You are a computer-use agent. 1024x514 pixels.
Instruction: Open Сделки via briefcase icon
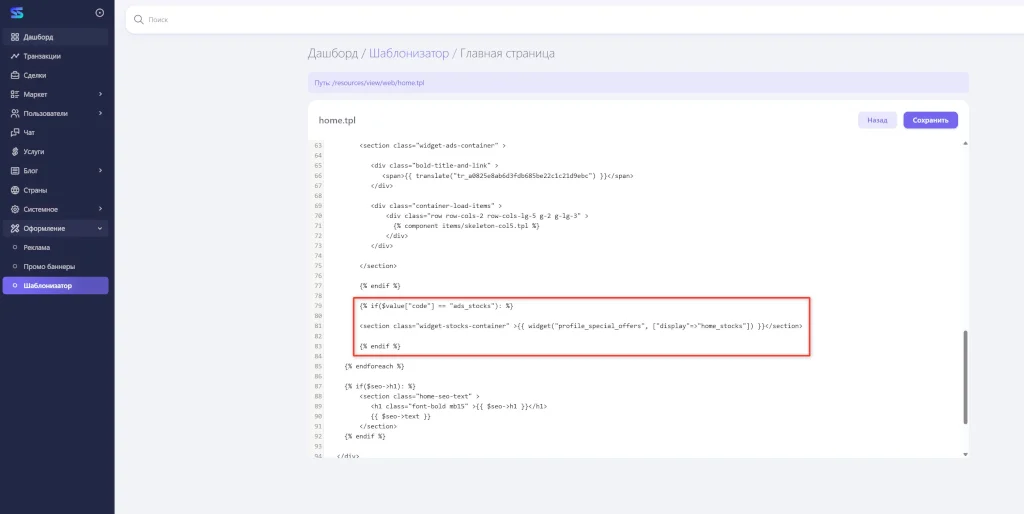[x=14, y=75]
